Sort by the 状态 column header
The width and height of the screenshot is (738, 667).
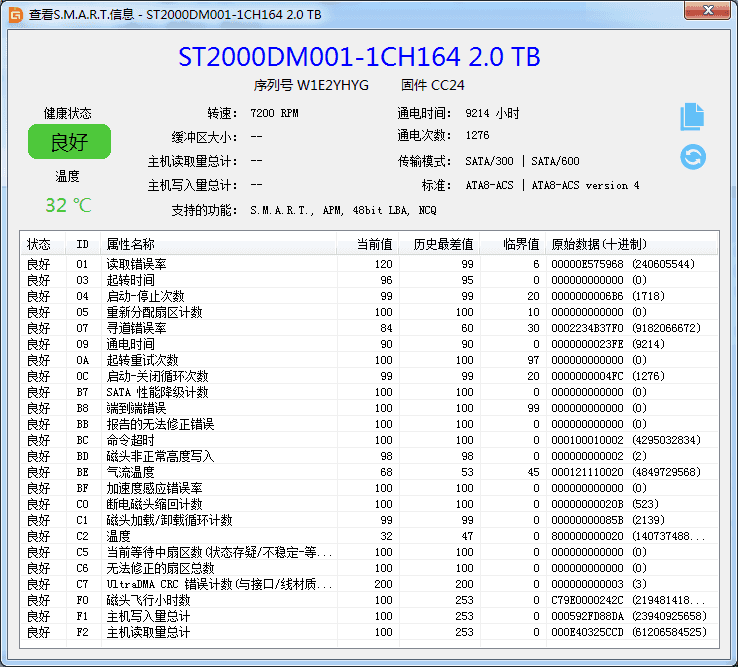[x=39, y=245]
